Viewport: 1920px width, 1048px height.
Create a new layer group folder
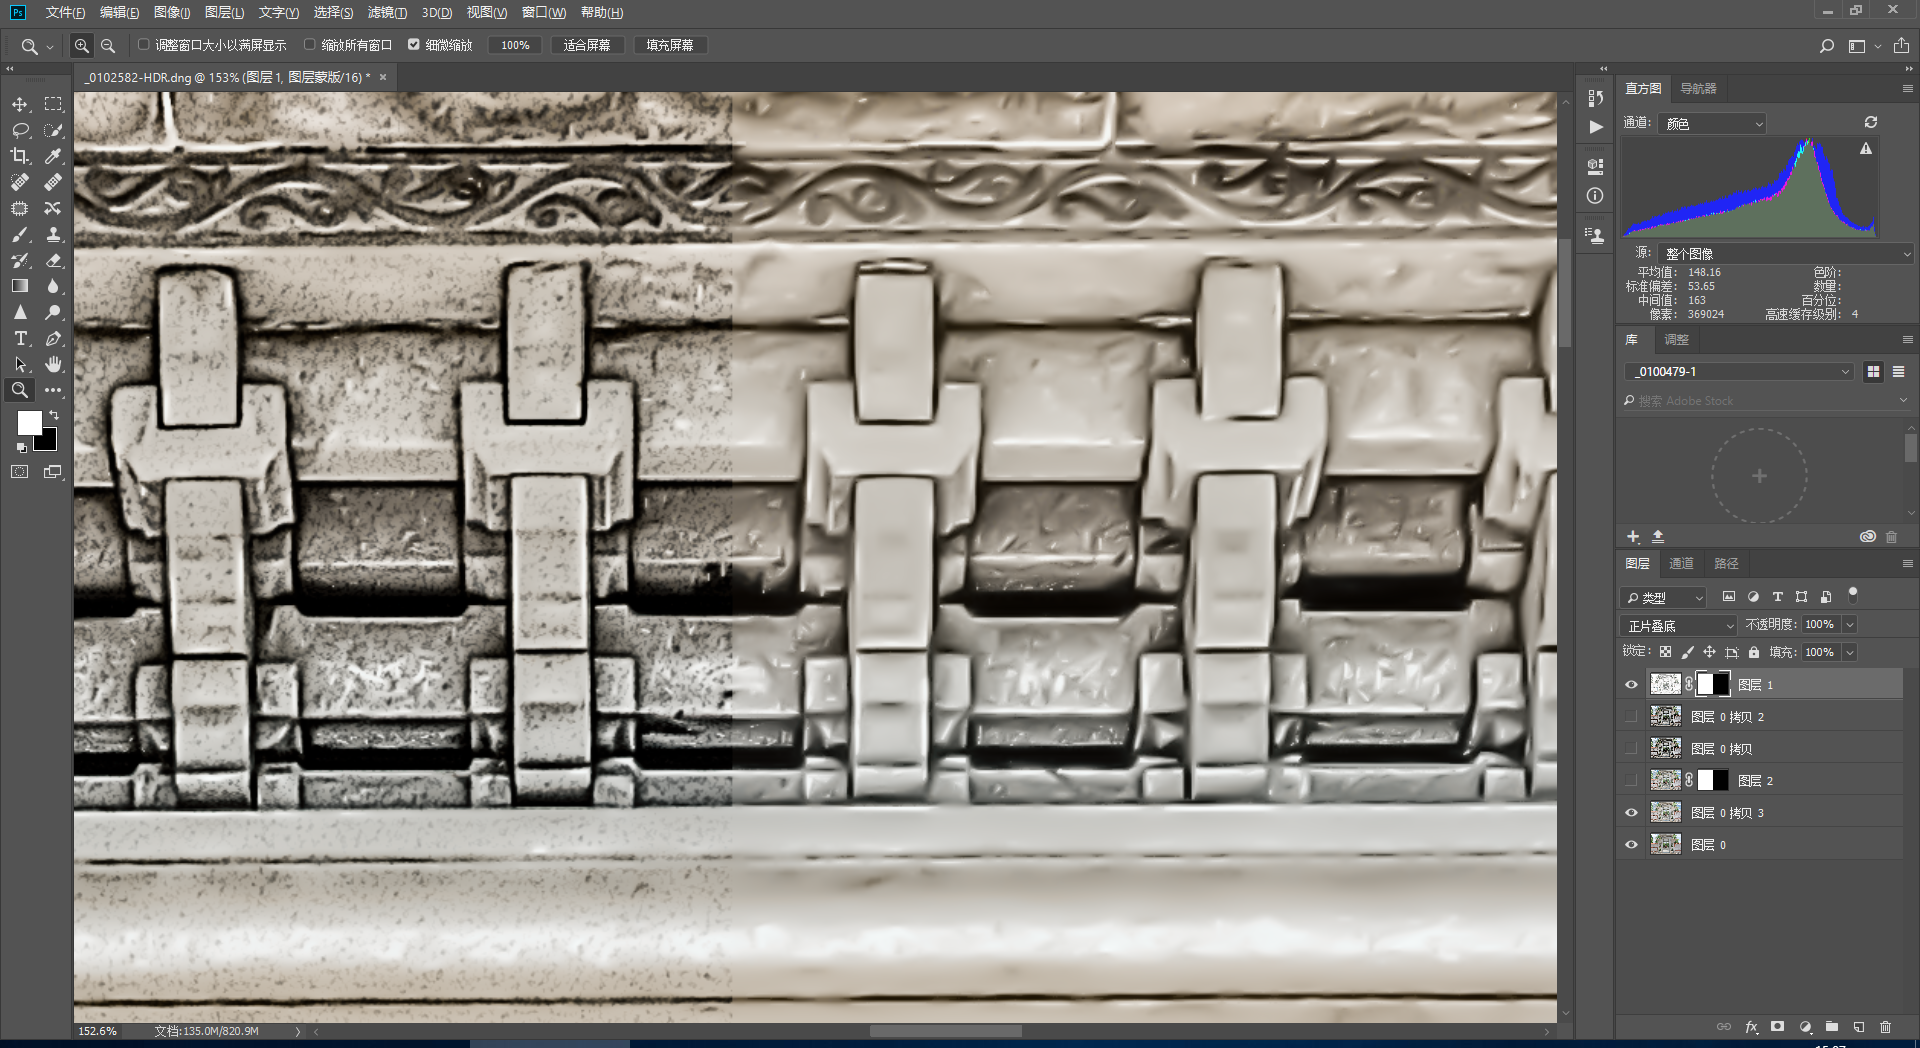click(1831, 1027)
